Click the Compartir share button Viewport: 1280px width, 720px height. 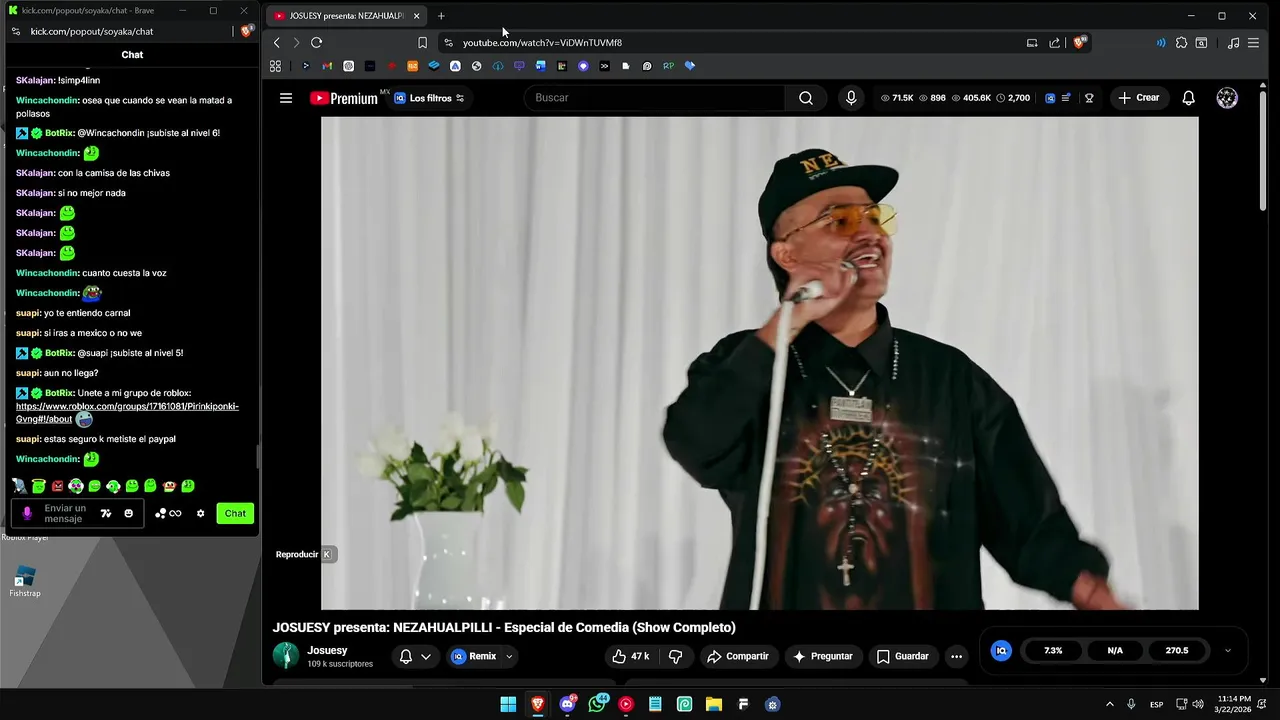[738, 656]
